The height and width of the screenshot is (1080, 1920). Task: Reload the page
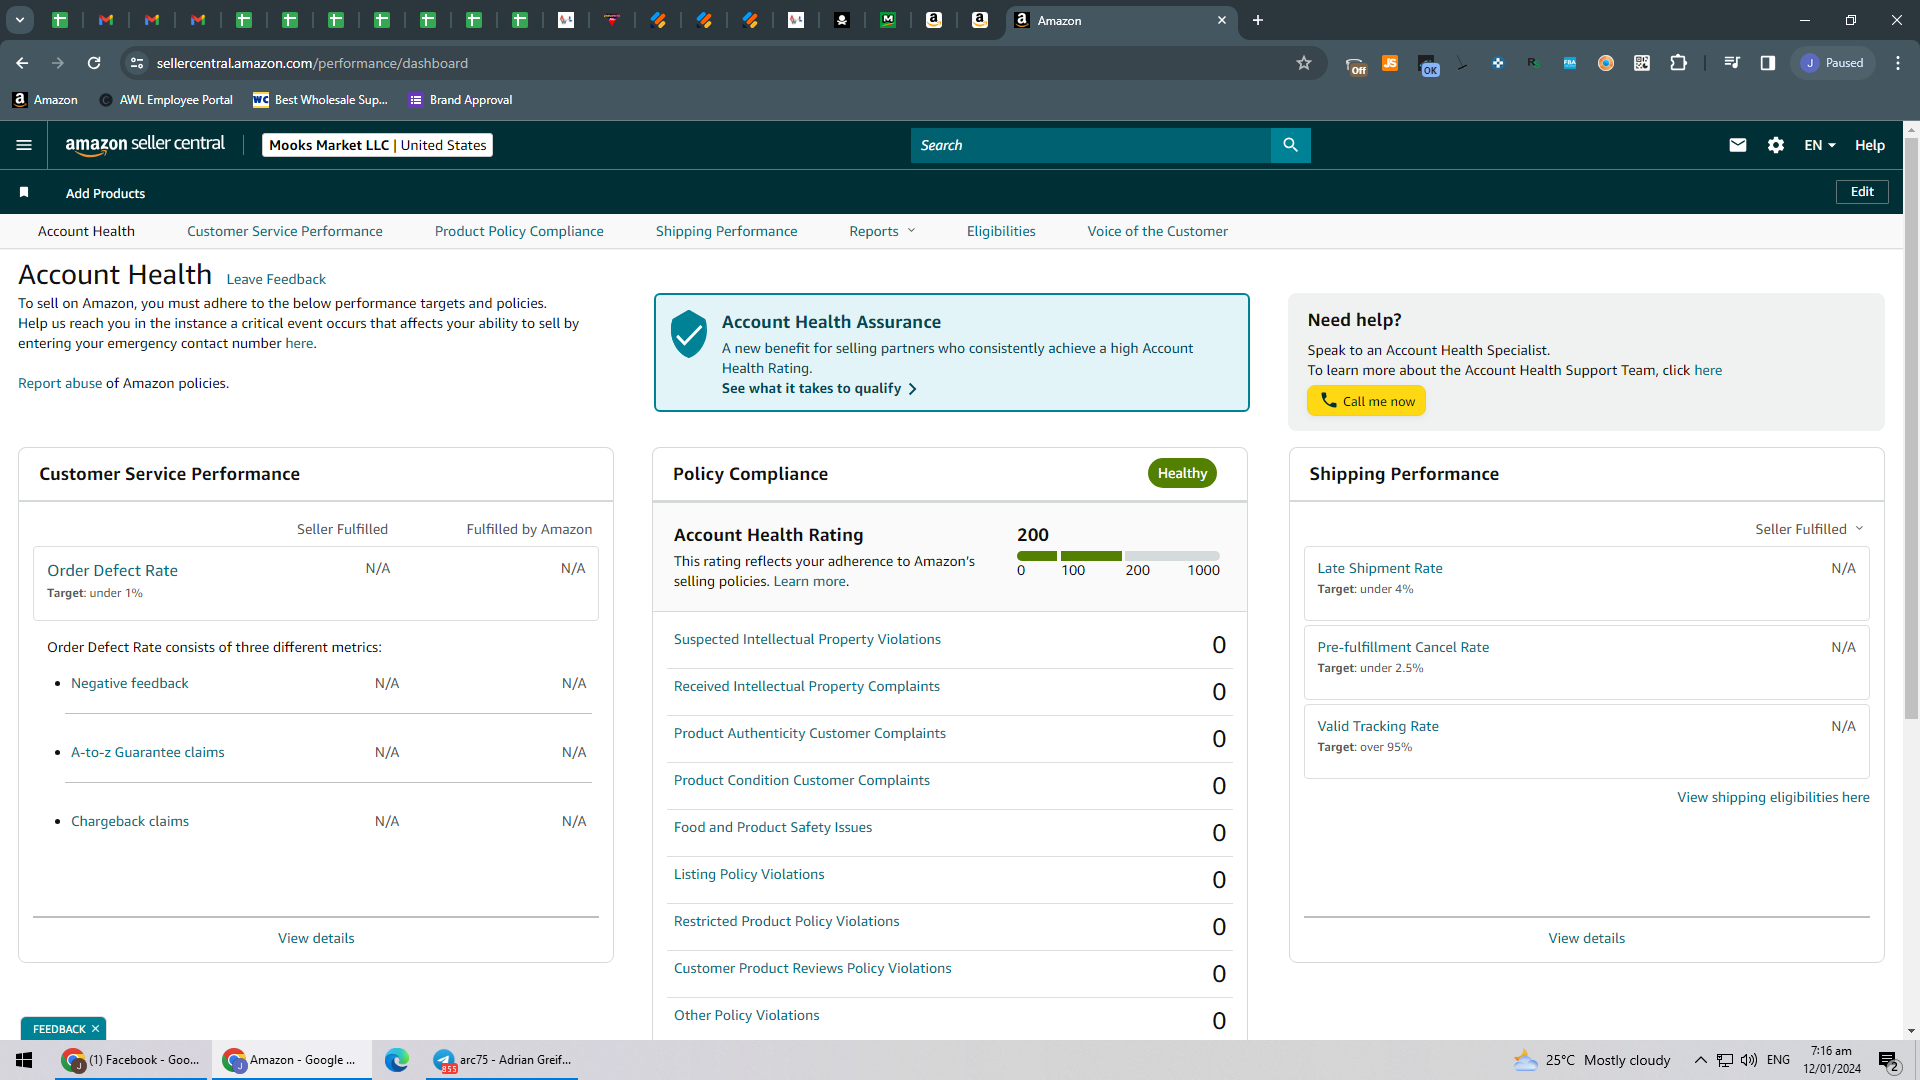pyautogui.click(x=94, y=63)
